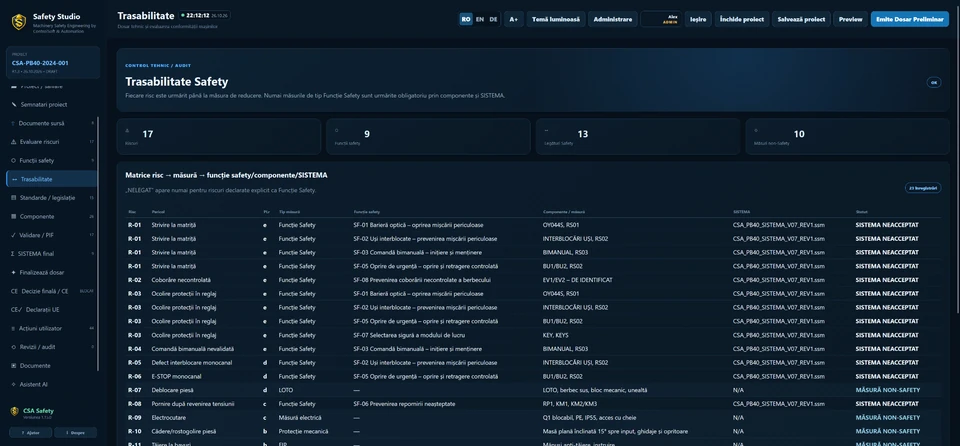
Task: Click R-06 E-STOP monocanal cell
Action: point(176,376)
